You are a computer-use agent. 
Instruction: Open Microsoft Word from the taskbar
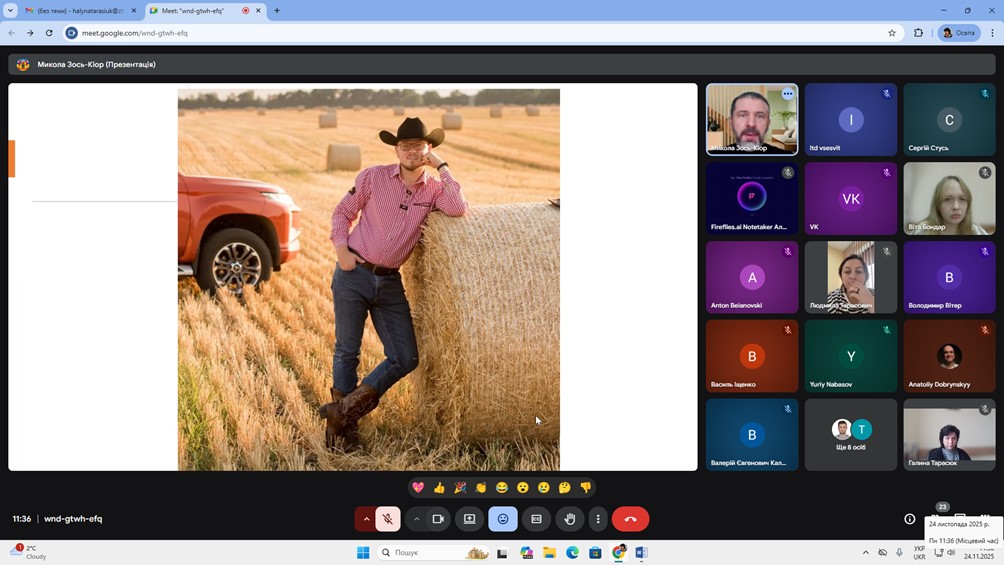tap(641, 552)
